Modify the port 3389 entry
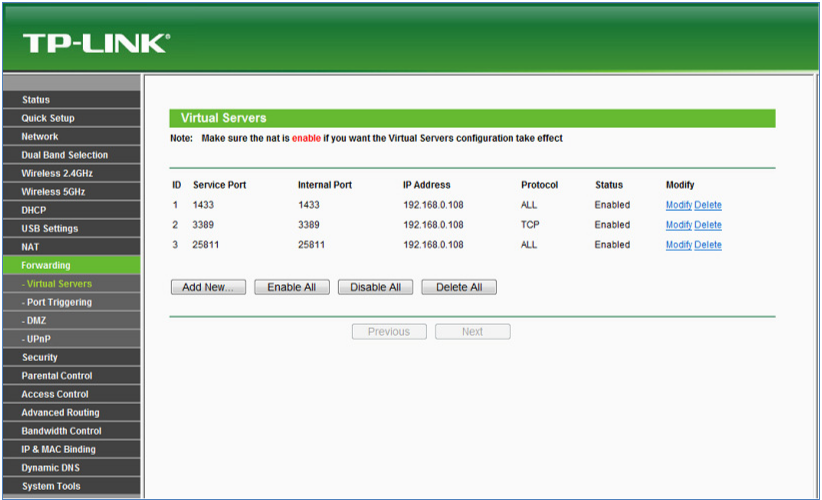The image size is (822, 500). tap(679, 225)
